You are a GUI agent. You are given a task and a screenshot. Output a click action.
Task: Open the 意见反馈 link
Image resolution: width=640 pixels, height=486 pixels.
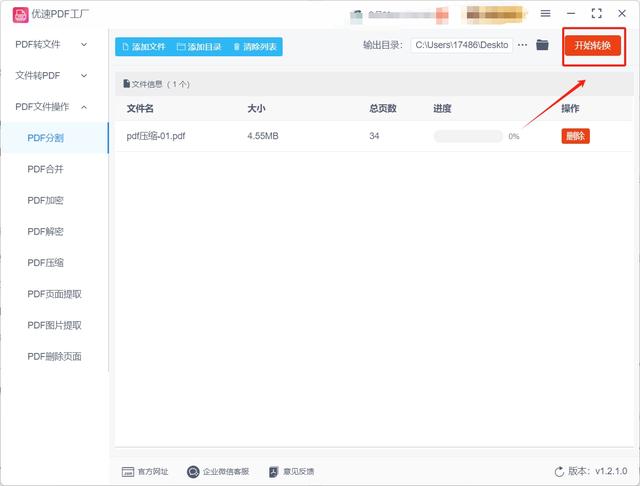pos(298,472)
